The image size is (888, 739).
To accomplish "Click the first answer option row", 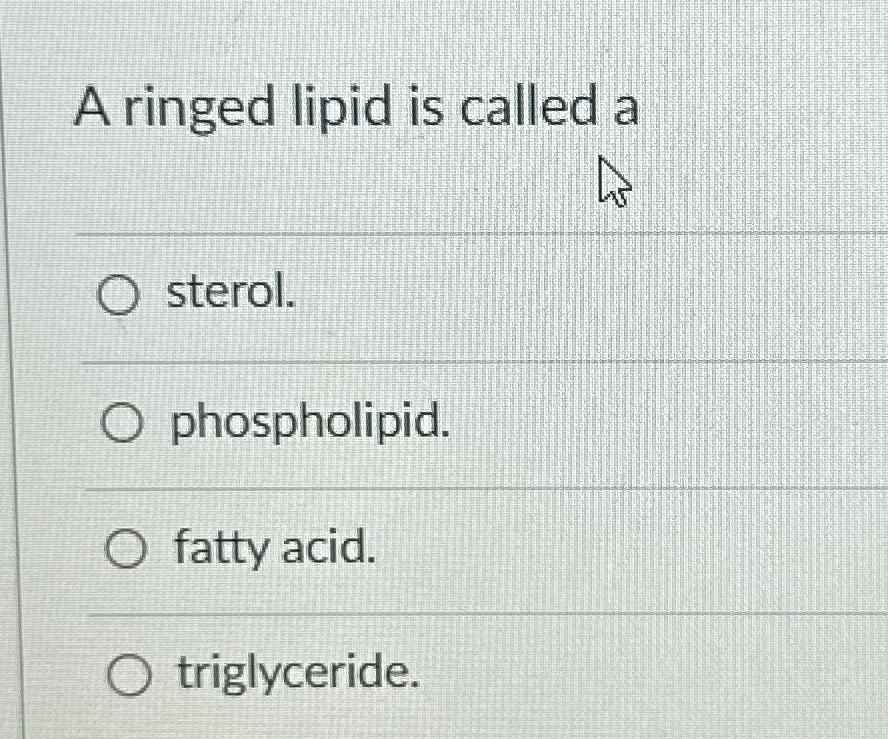I will pyautogui.click(x=400, y=296).
